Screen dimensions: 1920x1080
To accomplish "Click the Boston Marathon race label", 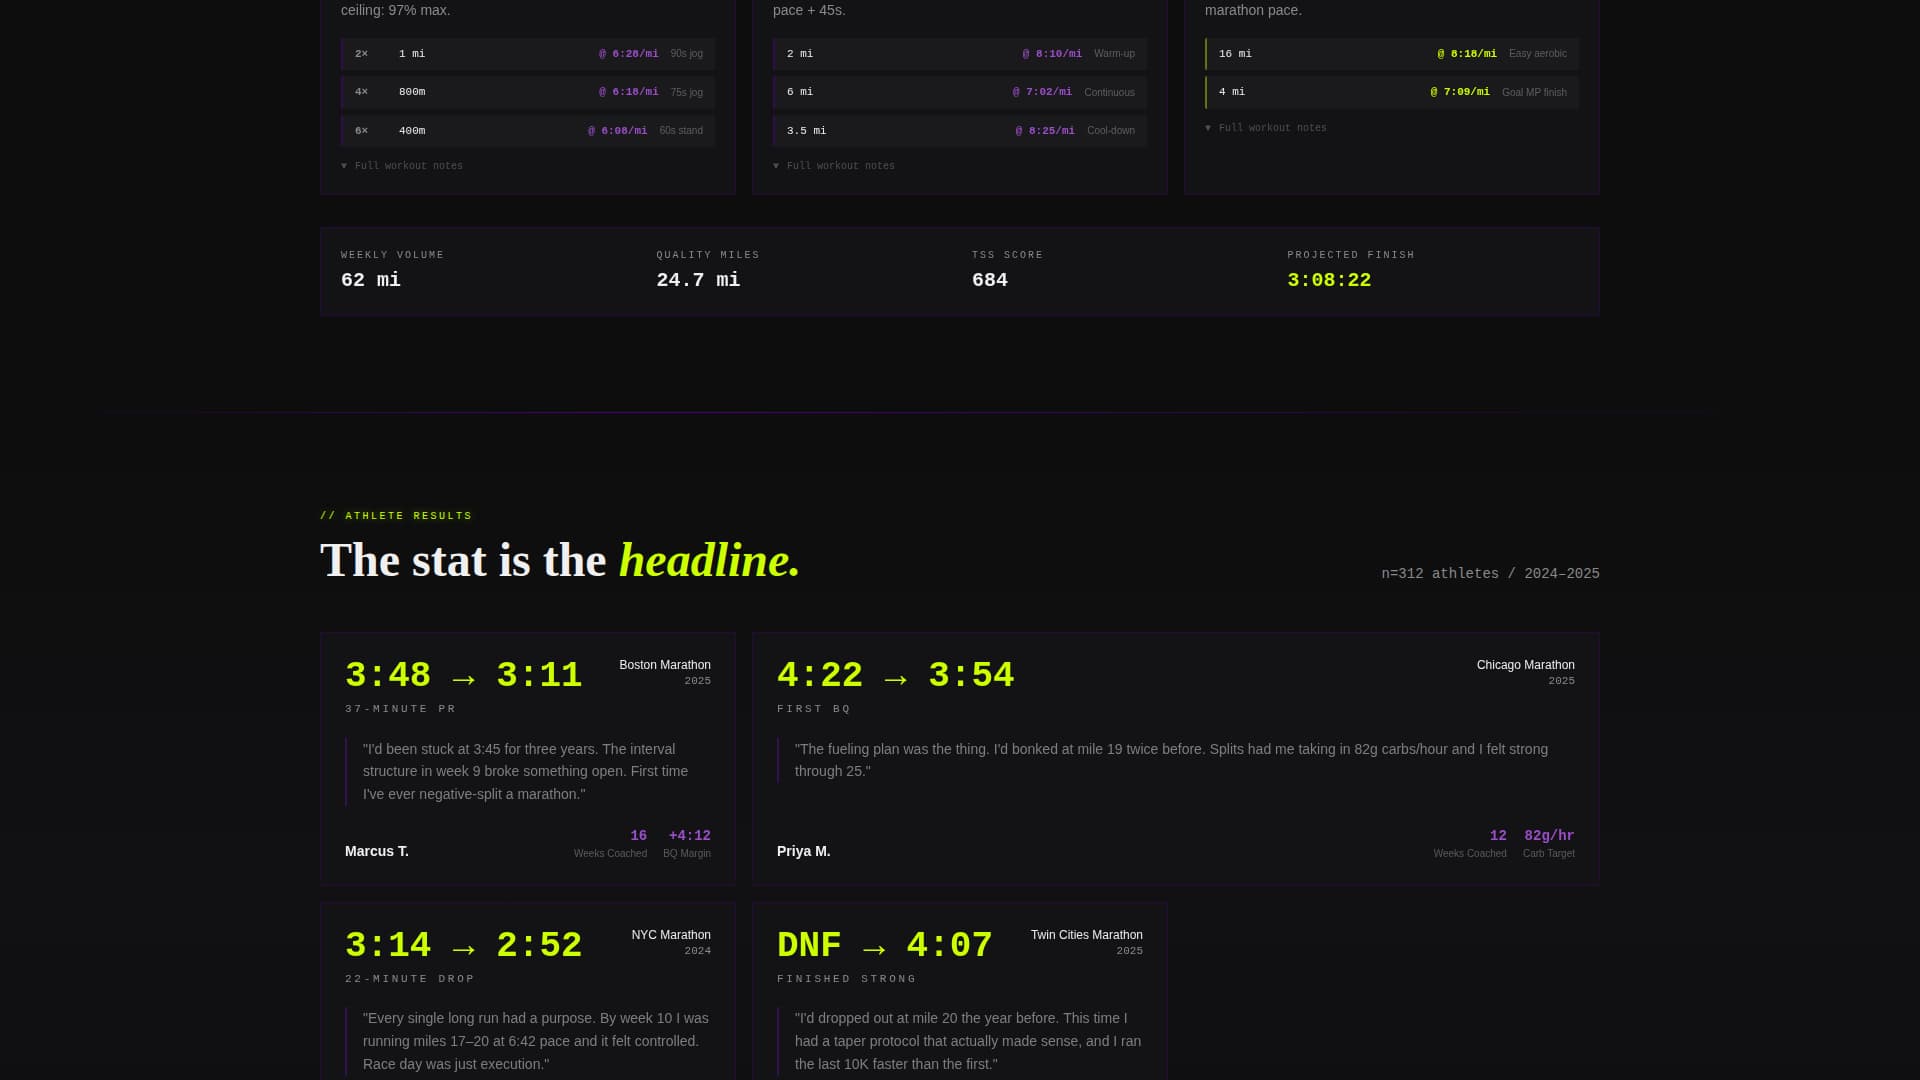I will click(665, 665).
